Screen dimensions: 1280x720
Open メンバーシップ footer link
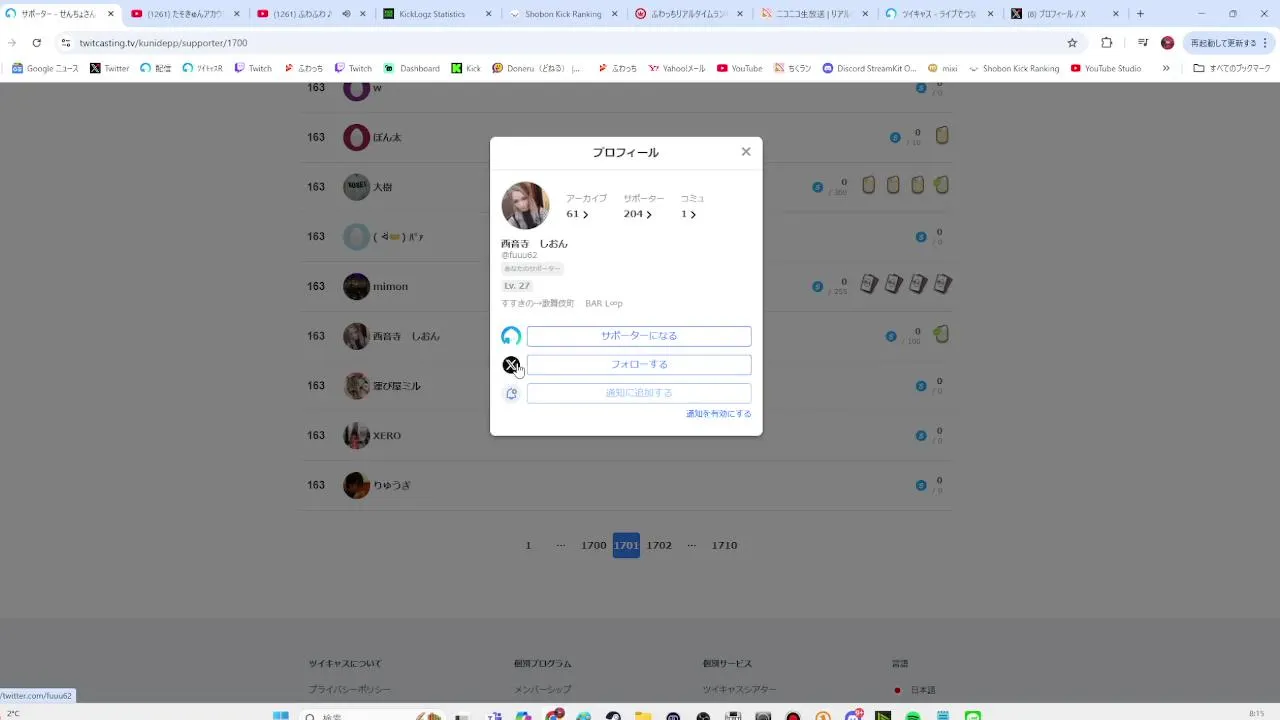542,689
